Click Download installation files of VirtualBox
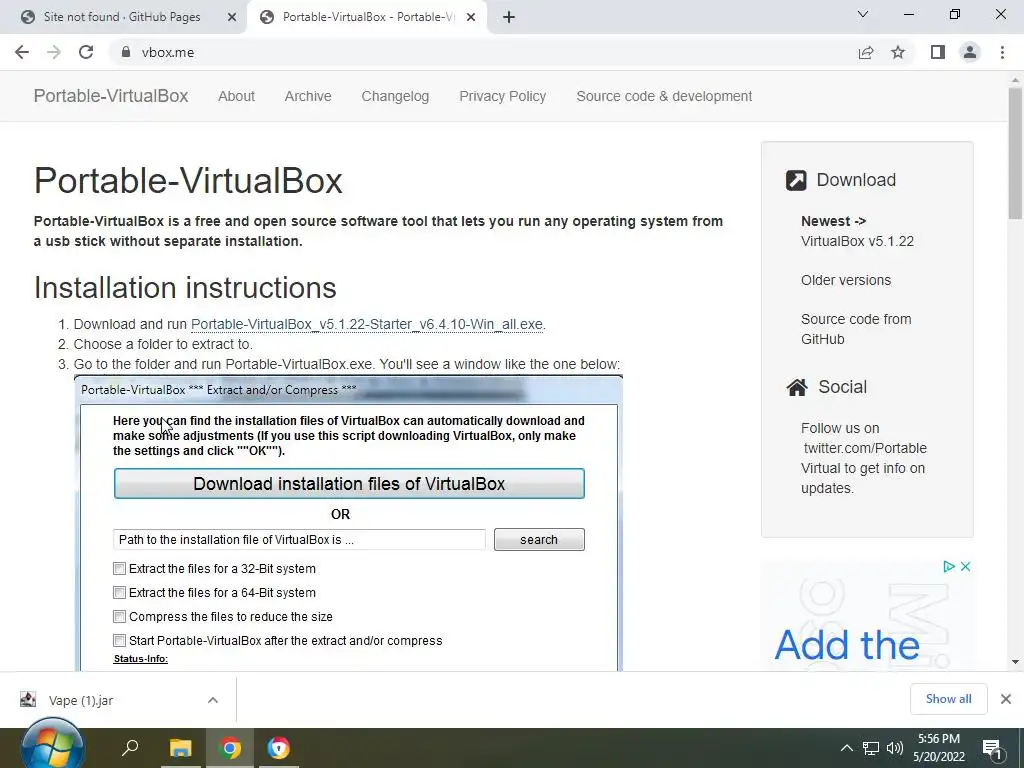The width and height of the screenshot is (1024, 768). click(349, 484)
